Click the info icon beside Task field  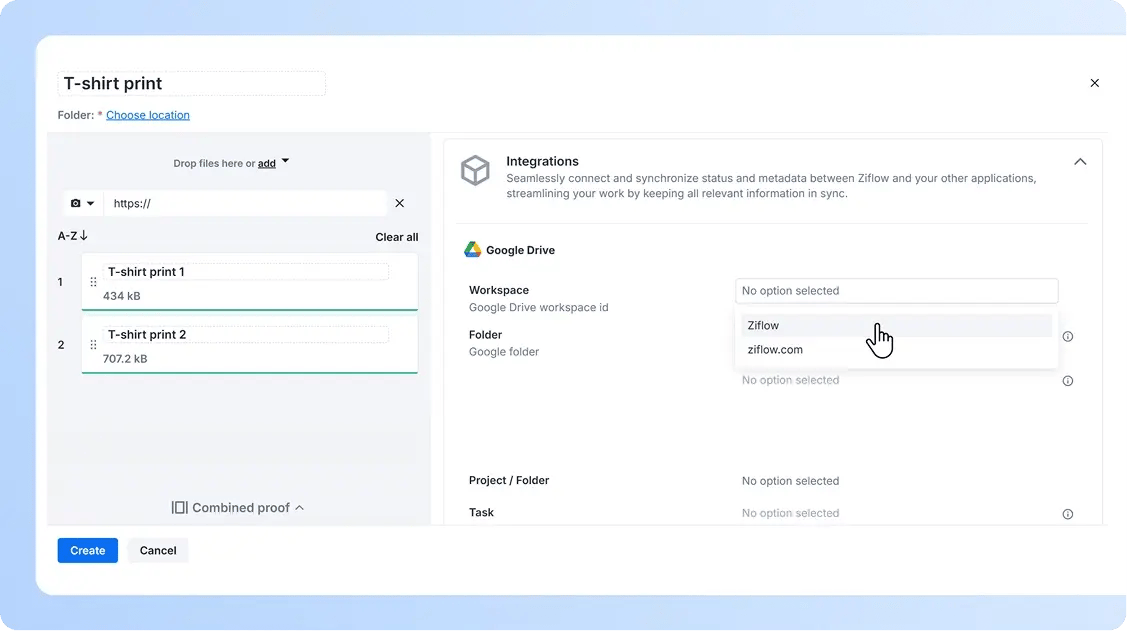click(1067, 514)
